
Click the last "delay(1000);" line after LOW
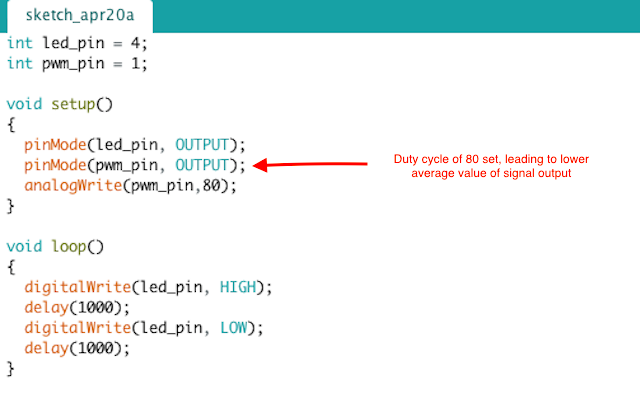[77, 349]
